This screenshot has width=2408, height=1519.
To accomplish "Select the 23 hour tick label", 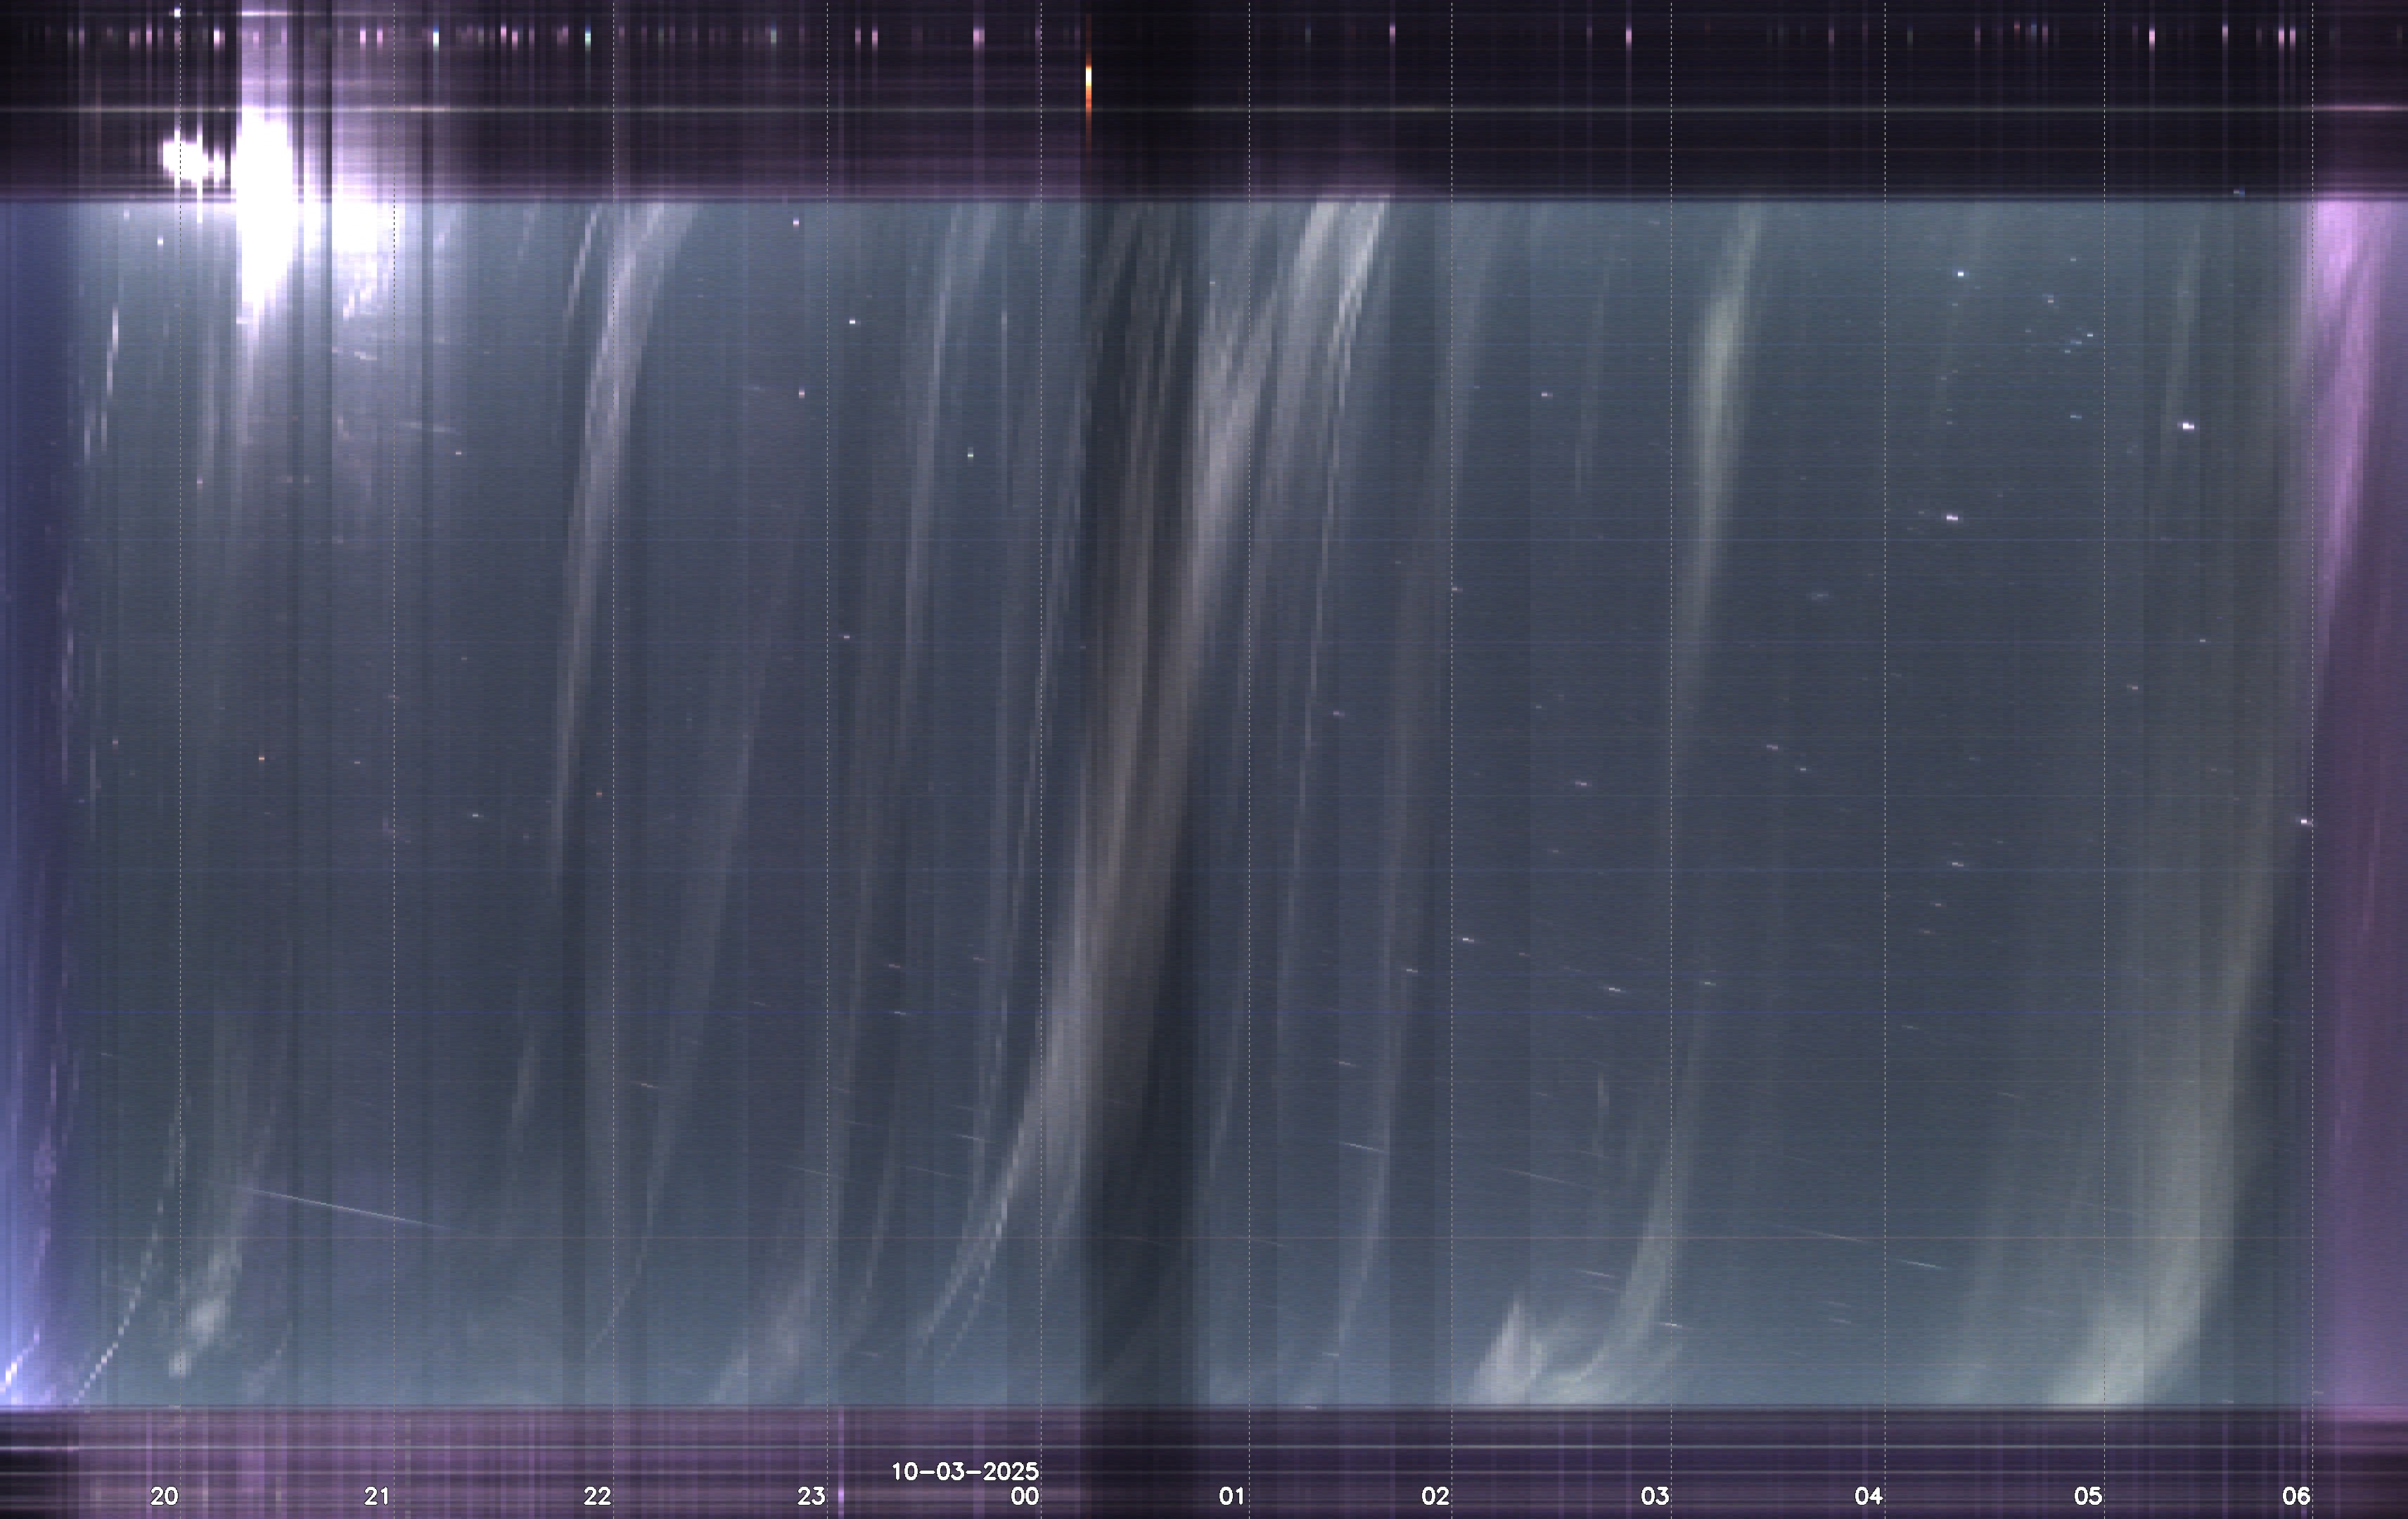I will (x=811, y=1496).
